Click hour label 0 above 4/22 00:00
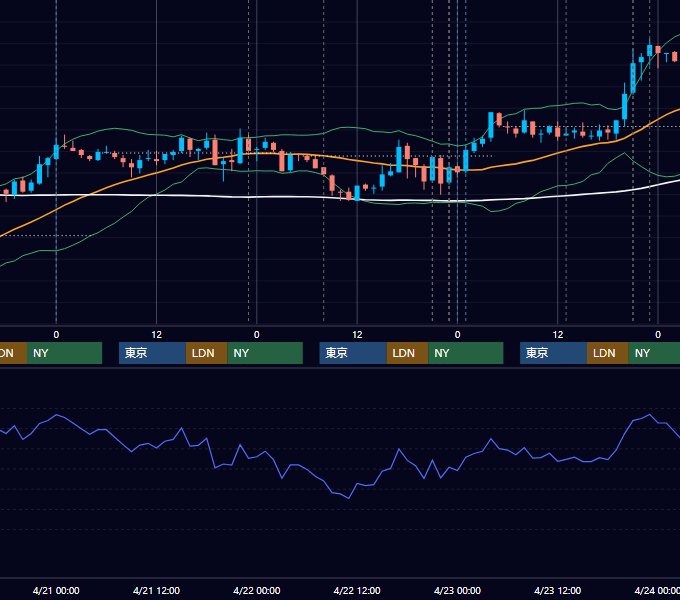Viewport: 680px width, 600px height. (x=257, y=335)
